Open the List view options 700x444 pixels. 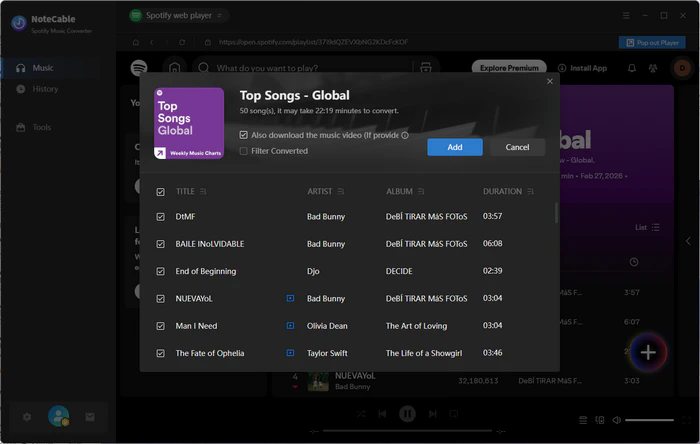click(x=647, y=228)
